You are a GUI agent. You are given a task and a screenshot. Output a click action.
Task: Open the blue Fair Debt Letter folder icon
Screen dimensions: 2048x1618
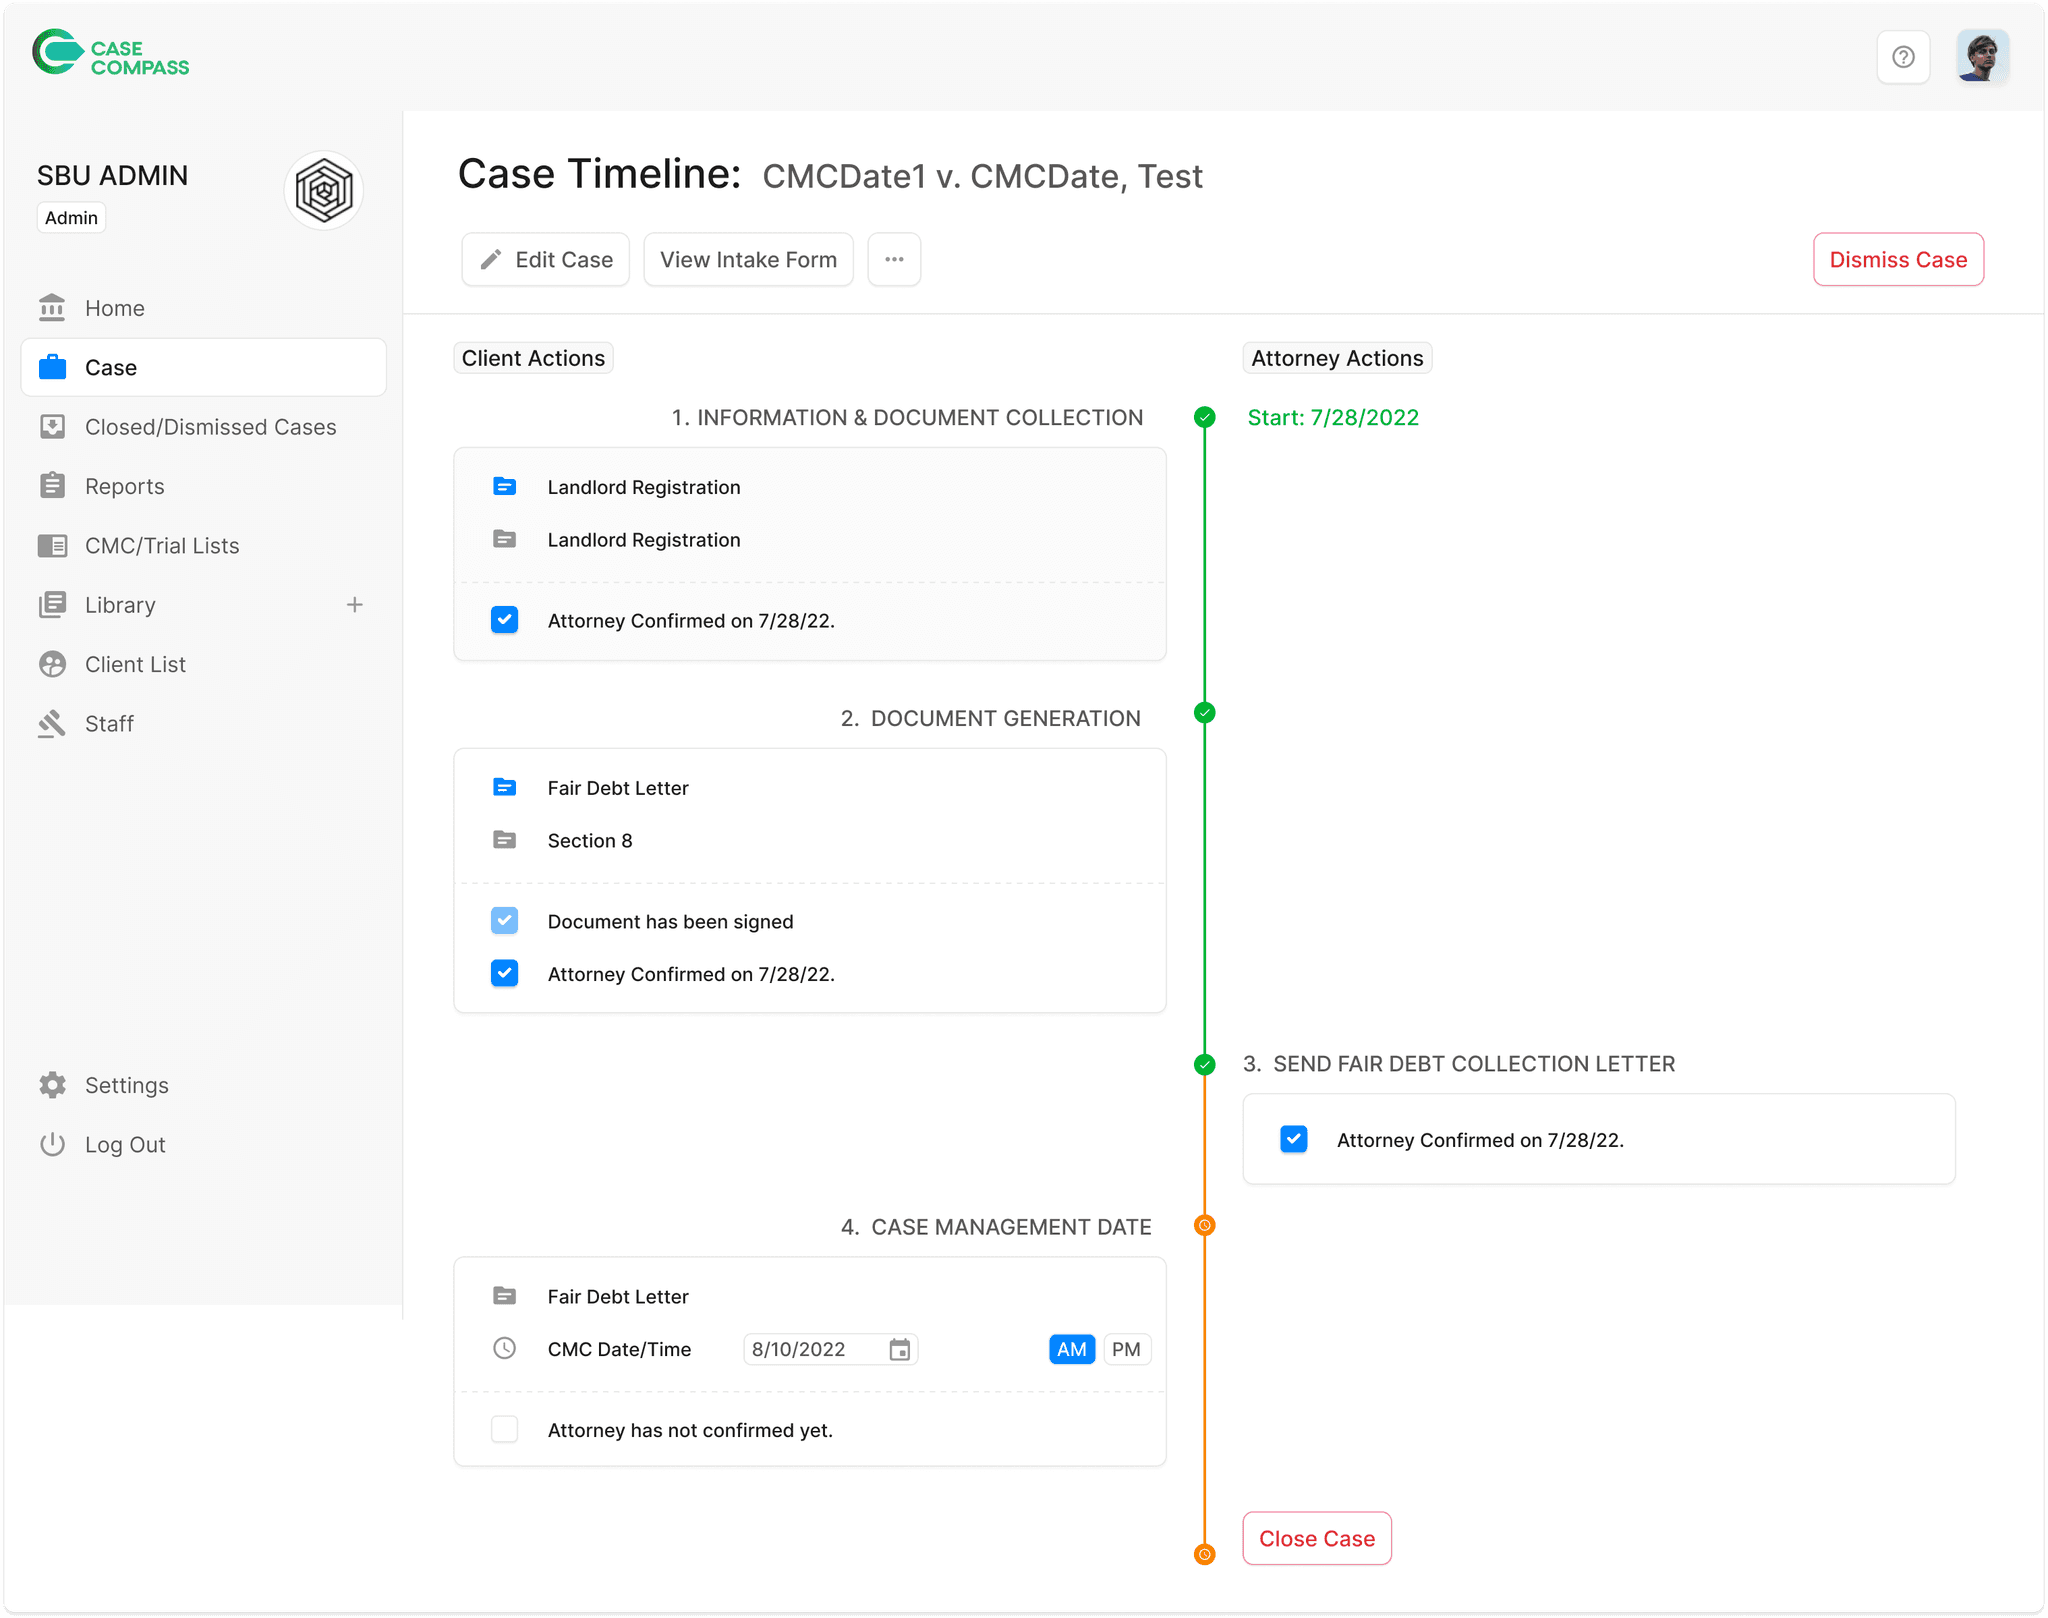pos(505,788)
